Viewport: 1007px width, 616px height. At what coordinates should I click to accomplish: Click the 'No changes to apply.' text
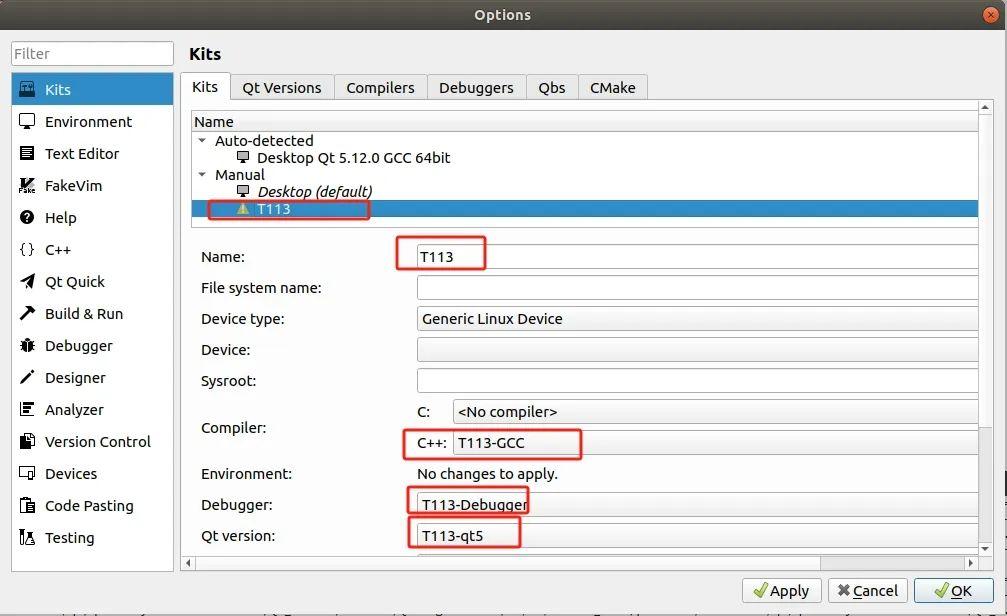click(487, 473)
